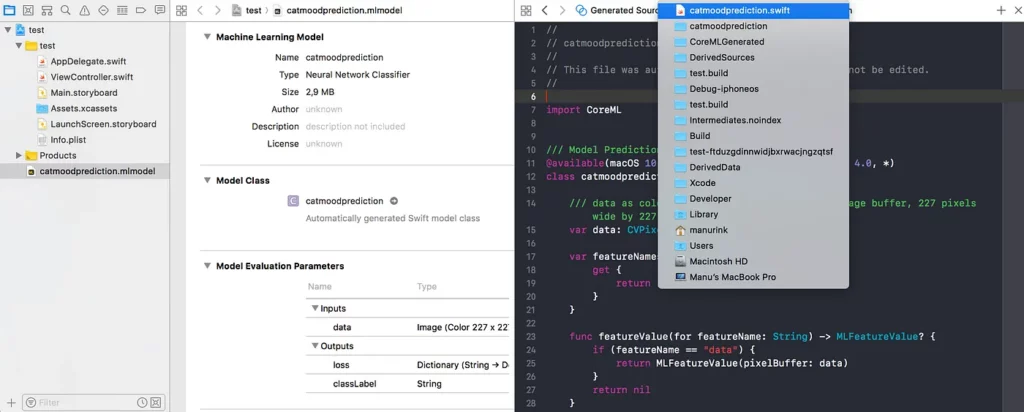Choose CoreMLGenerated in path menu
The width and height of the screenshot is (1024, 412).
pyautogui.click(x=753, y=42)
